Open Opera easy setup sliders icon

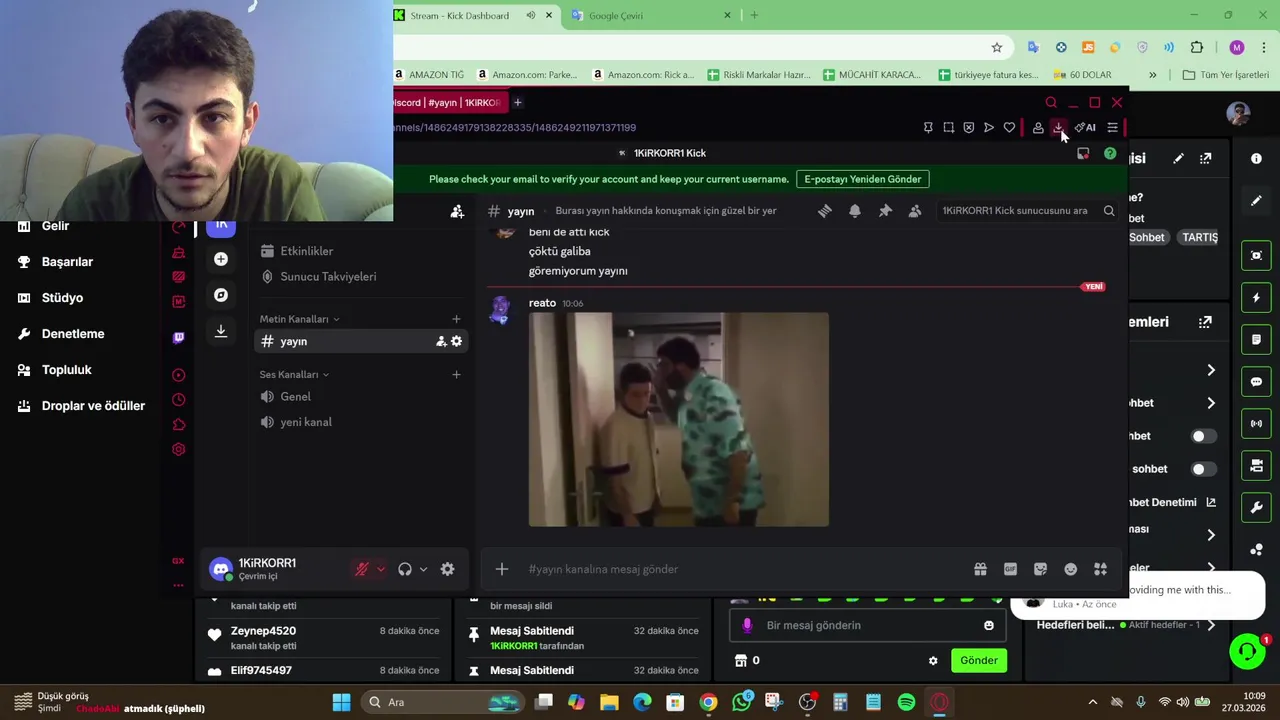[x=1112, y=128]
